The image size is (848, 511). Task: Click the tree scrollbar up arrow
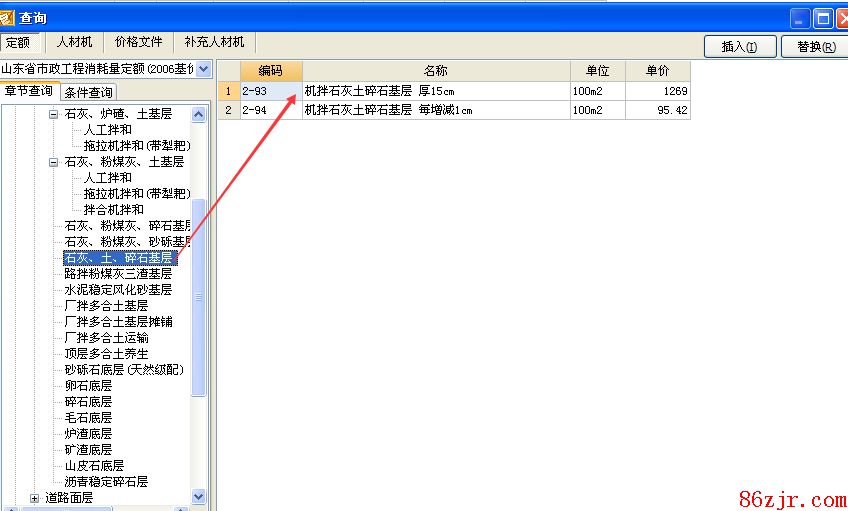[198, 114]
